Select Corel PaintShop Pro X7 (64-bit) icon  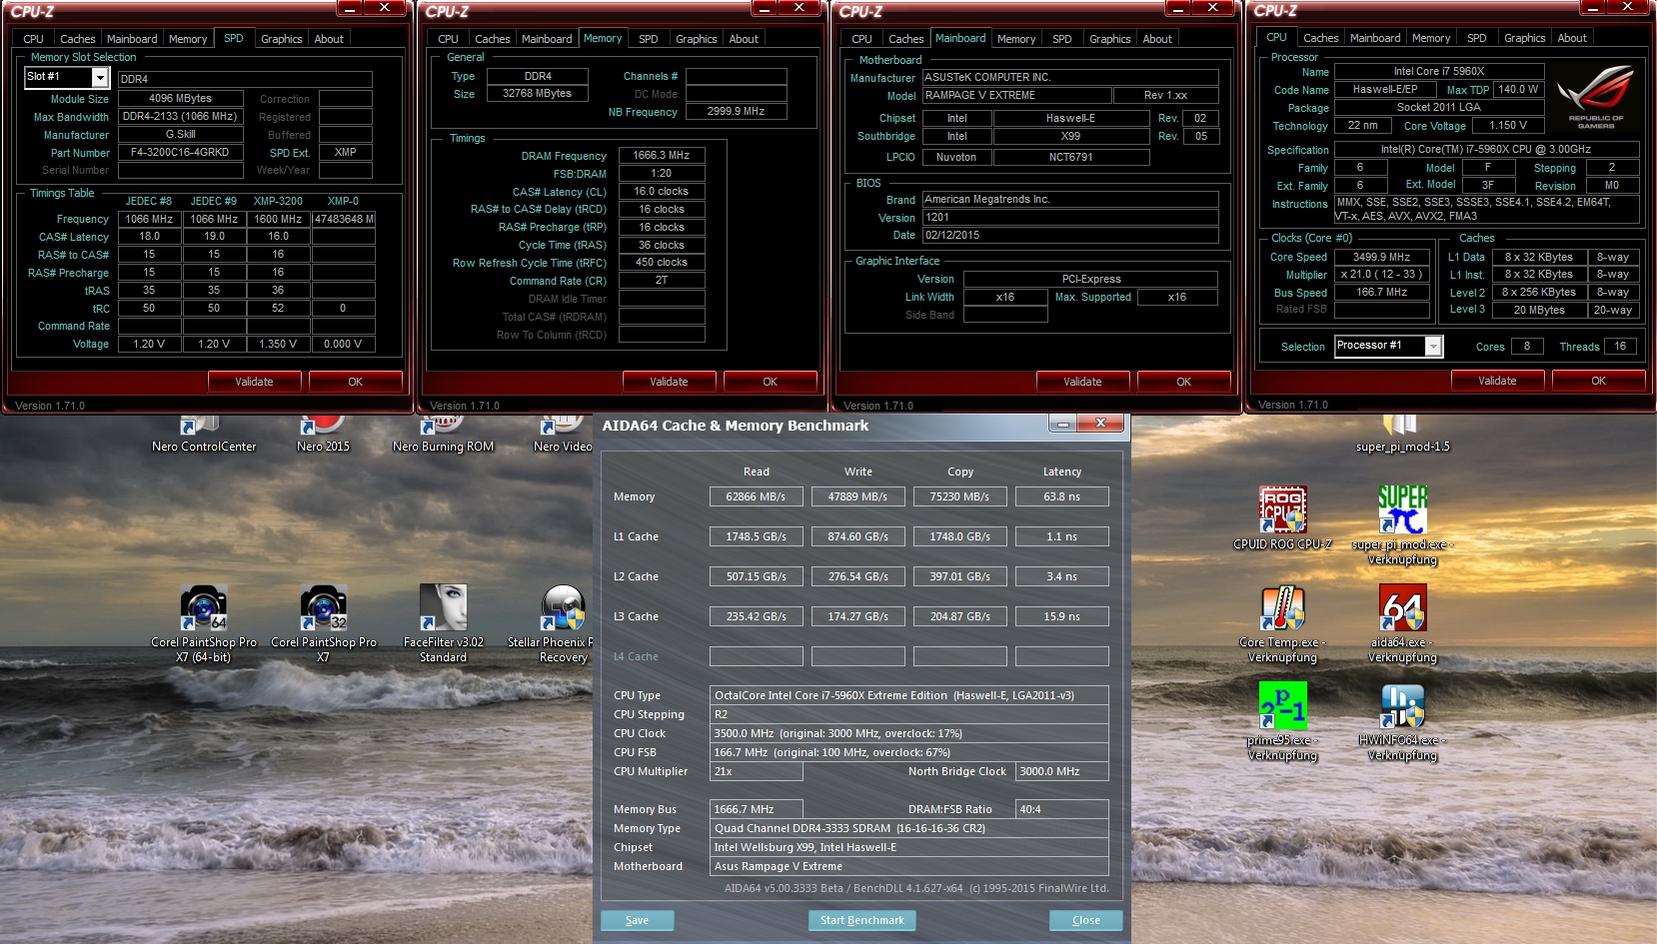point(203,624)
